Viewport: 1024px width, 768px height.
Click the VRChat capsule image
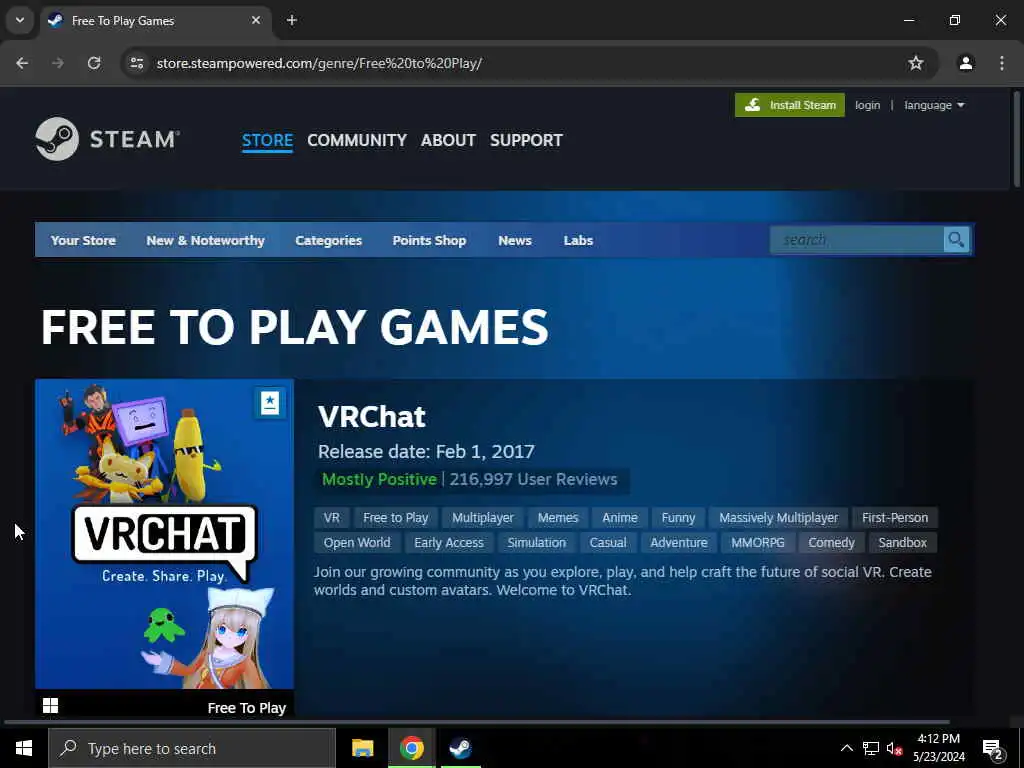click(165, 534)
